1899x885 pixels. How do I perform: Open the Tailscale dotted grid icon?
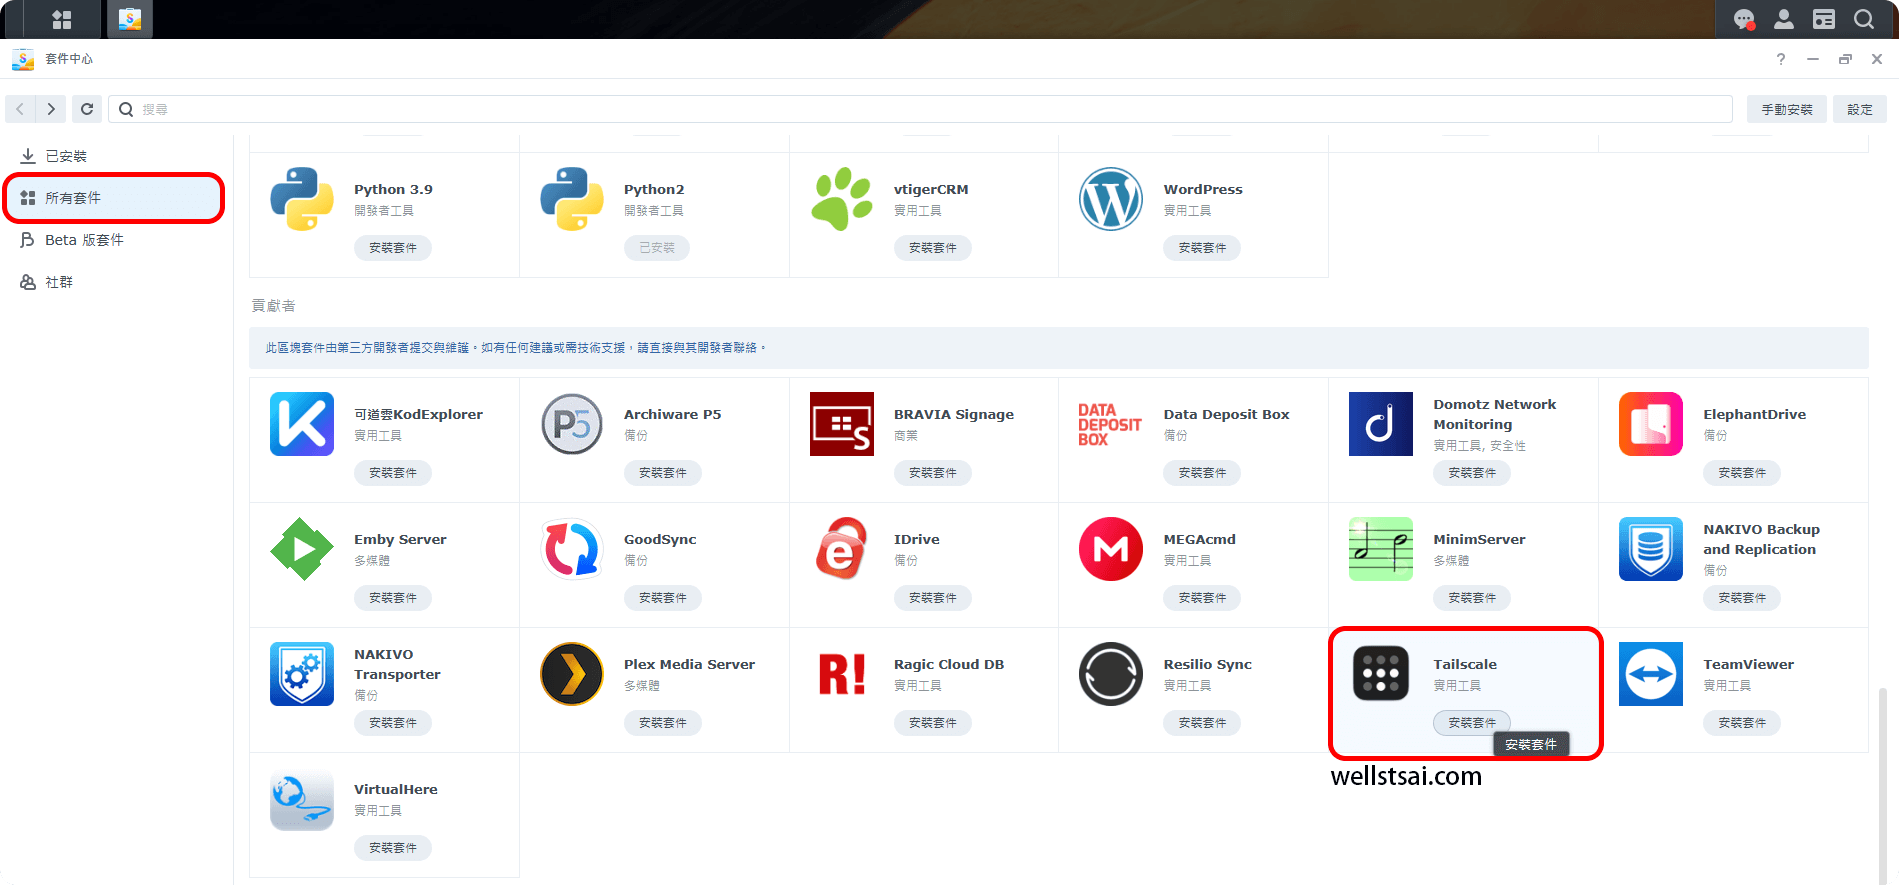1381,674
